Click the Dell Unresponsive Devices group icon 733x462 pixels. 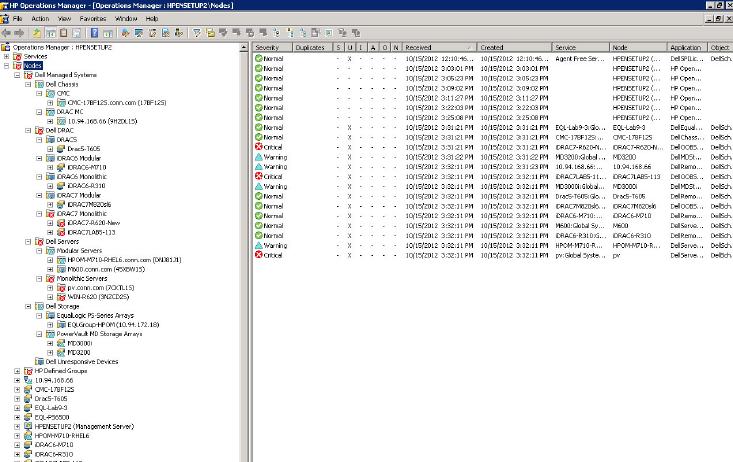pyautogui.click(x=40, y=361)
